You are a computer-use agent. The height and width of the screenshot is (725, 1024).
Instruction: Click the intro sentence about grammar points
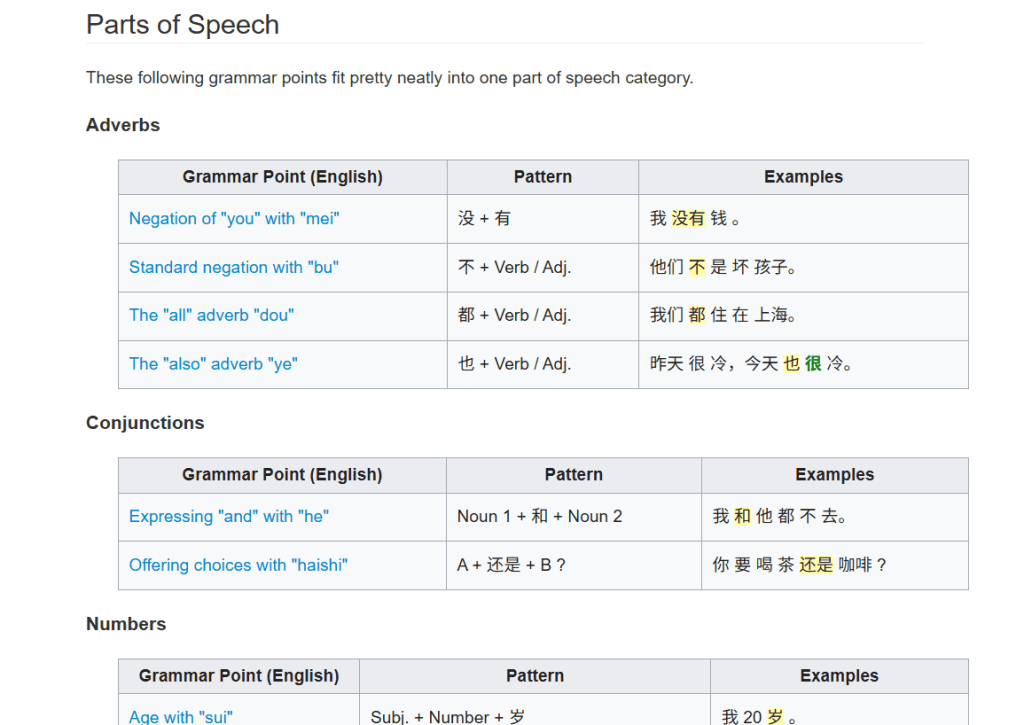(389, 78)
